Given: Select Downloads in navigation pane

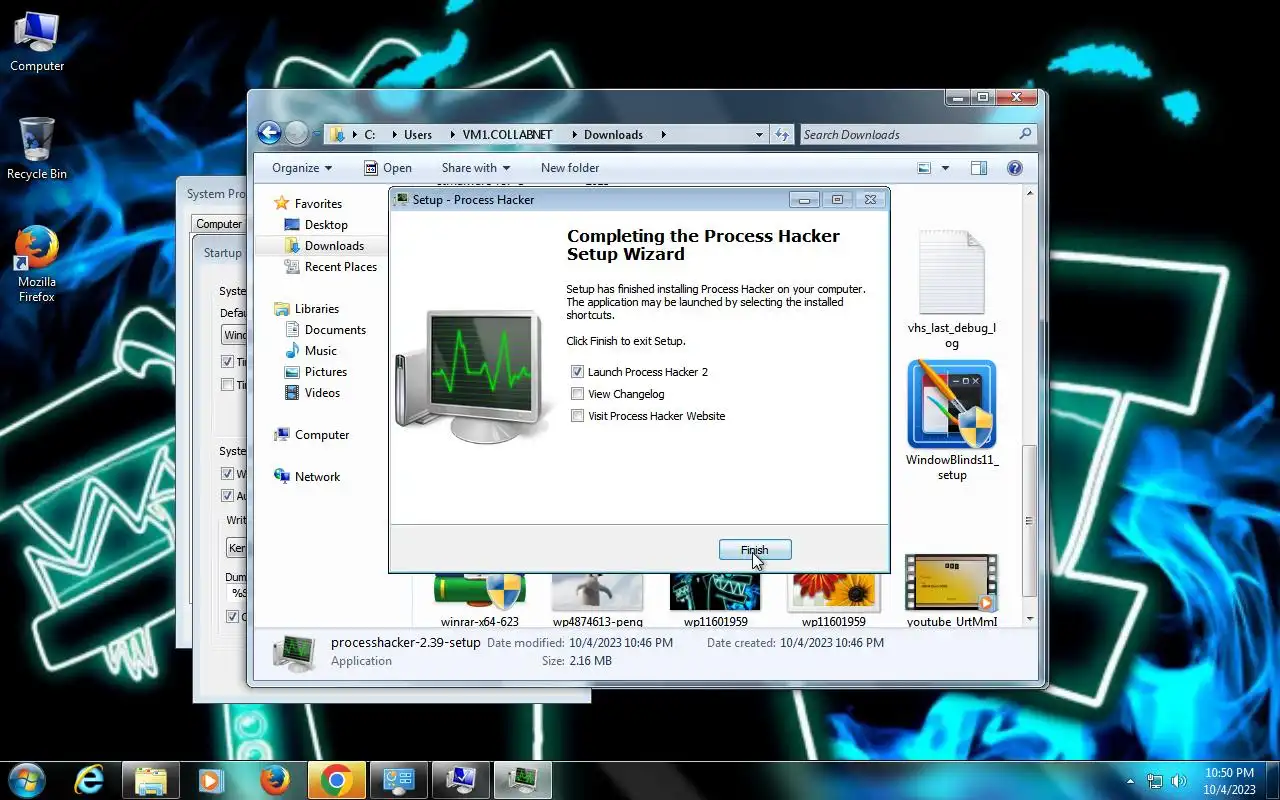Looking at the screenshot, I should (x=334, y=246).
